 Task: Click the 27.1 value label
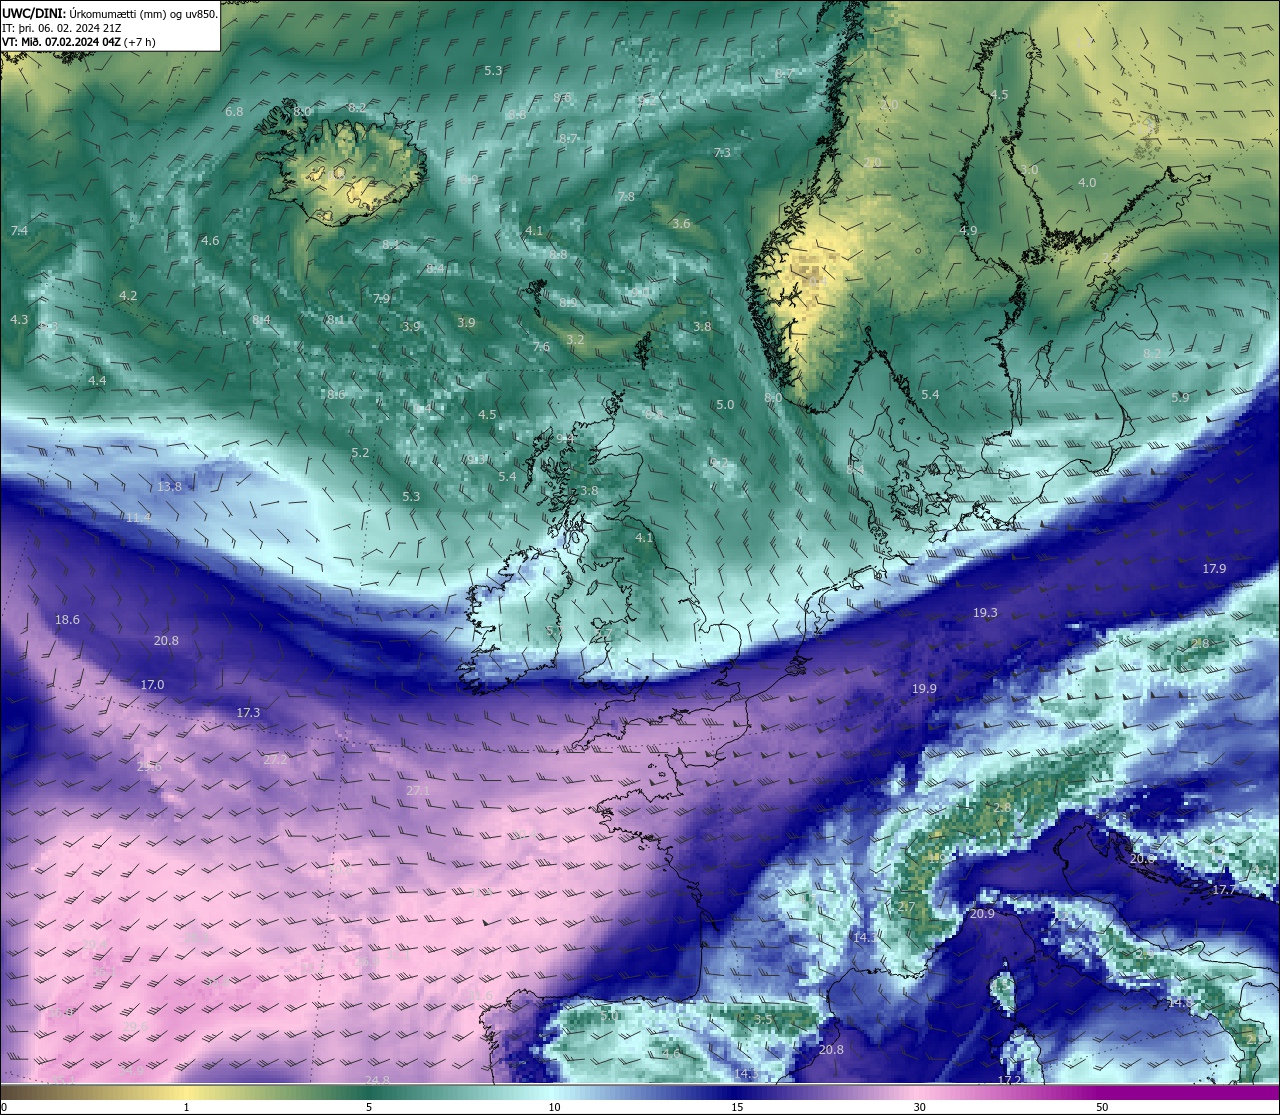[x=418, y=790]
